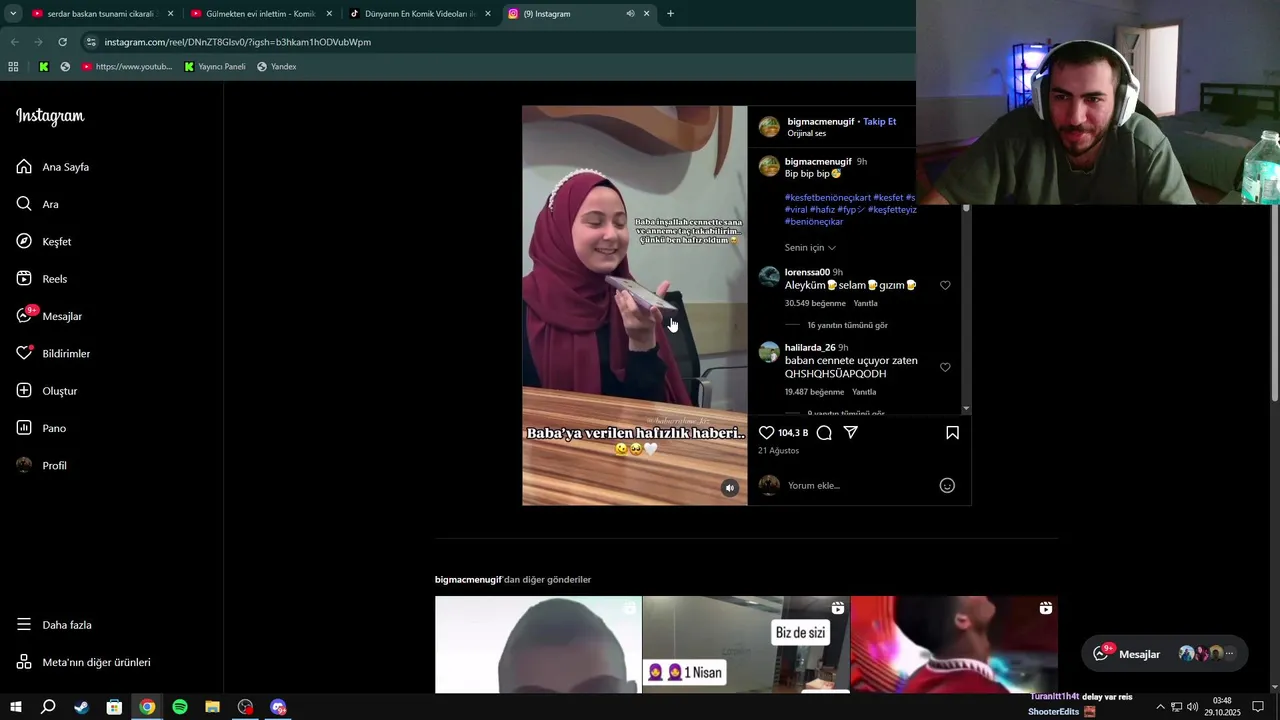Open Mesajlar in left sidebar

pos(49,316)
